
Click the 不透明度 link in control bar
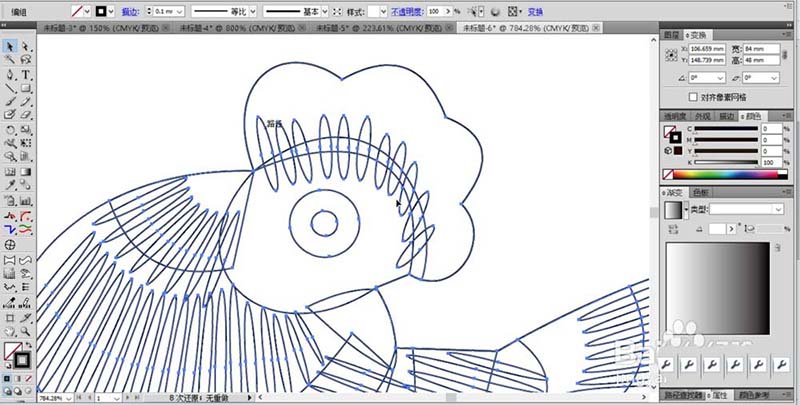[407, 11]
